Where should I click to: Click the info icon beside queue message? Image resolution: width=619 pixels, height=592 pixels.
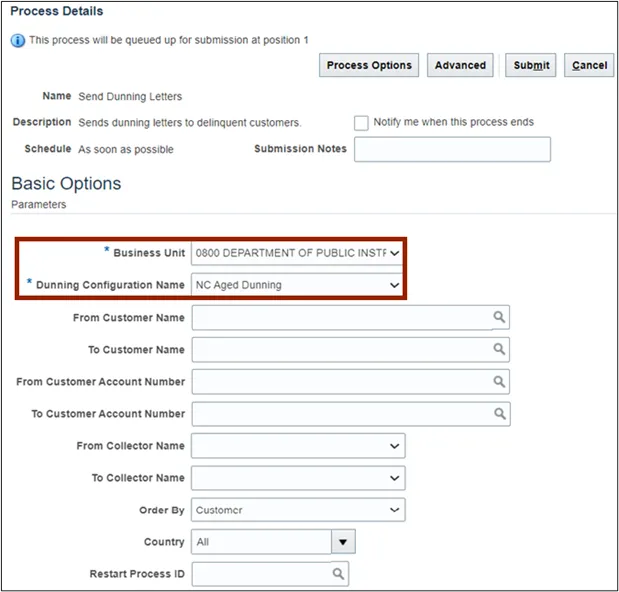(17, 40)
